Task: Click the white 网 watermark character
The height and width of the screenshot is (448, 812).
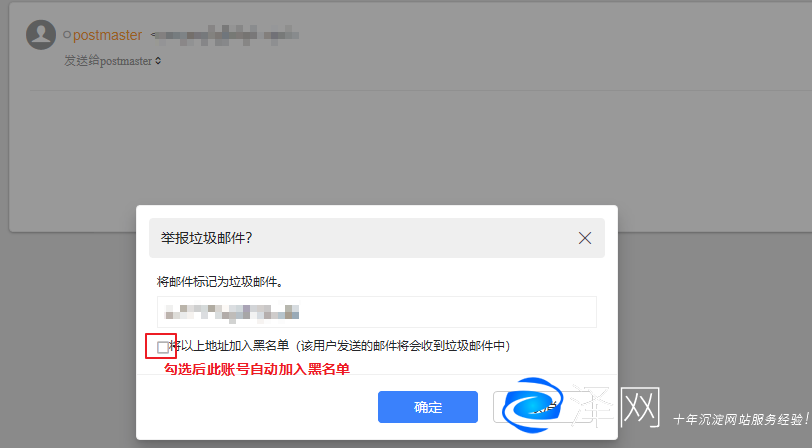Action: 640,408
